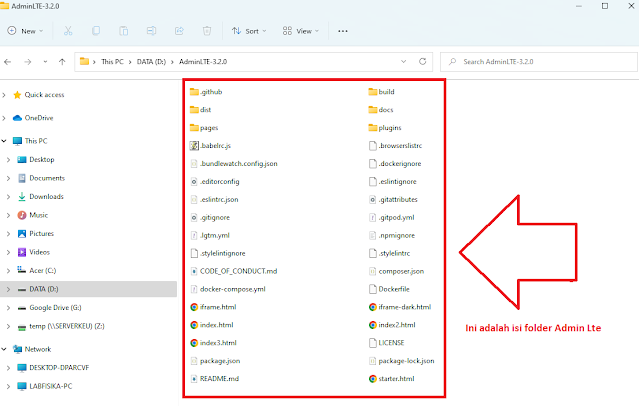Image resolution: width=639 pixels, height=406 pixels.
Task: Select the .gitignore file
Action: [215, 217]
